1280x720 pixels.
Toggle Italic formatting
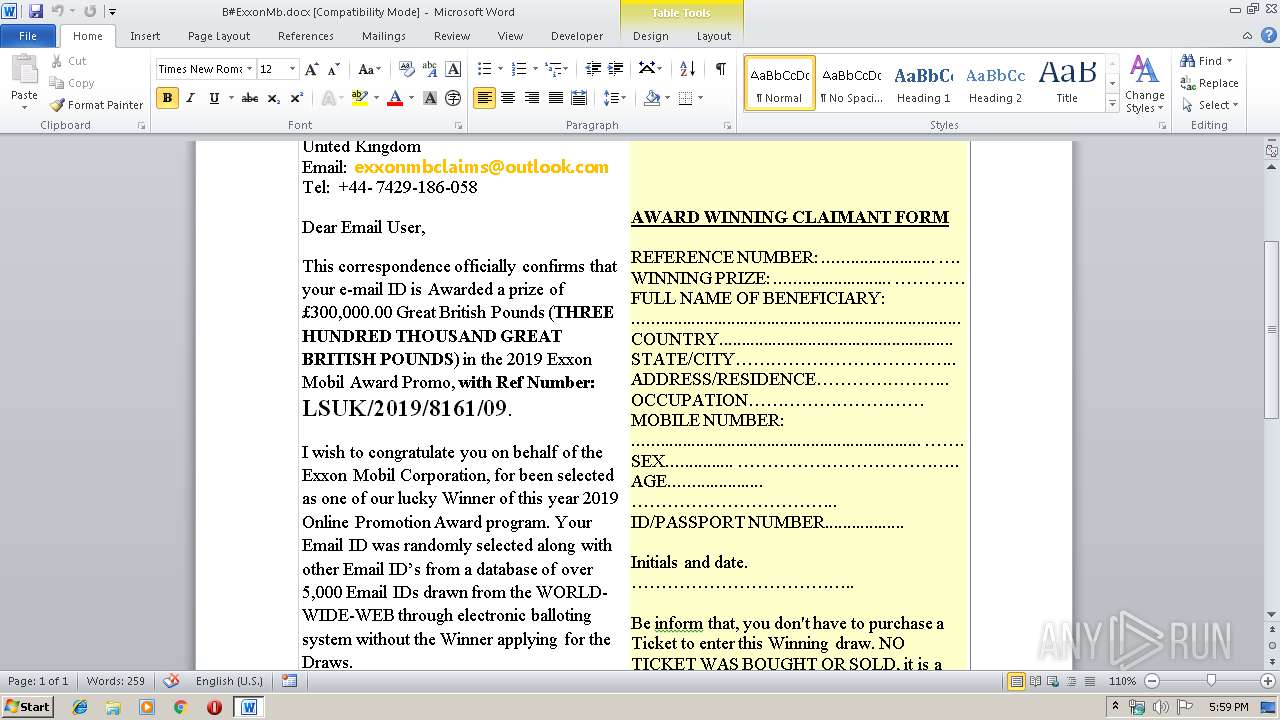[x=191, y=98]
